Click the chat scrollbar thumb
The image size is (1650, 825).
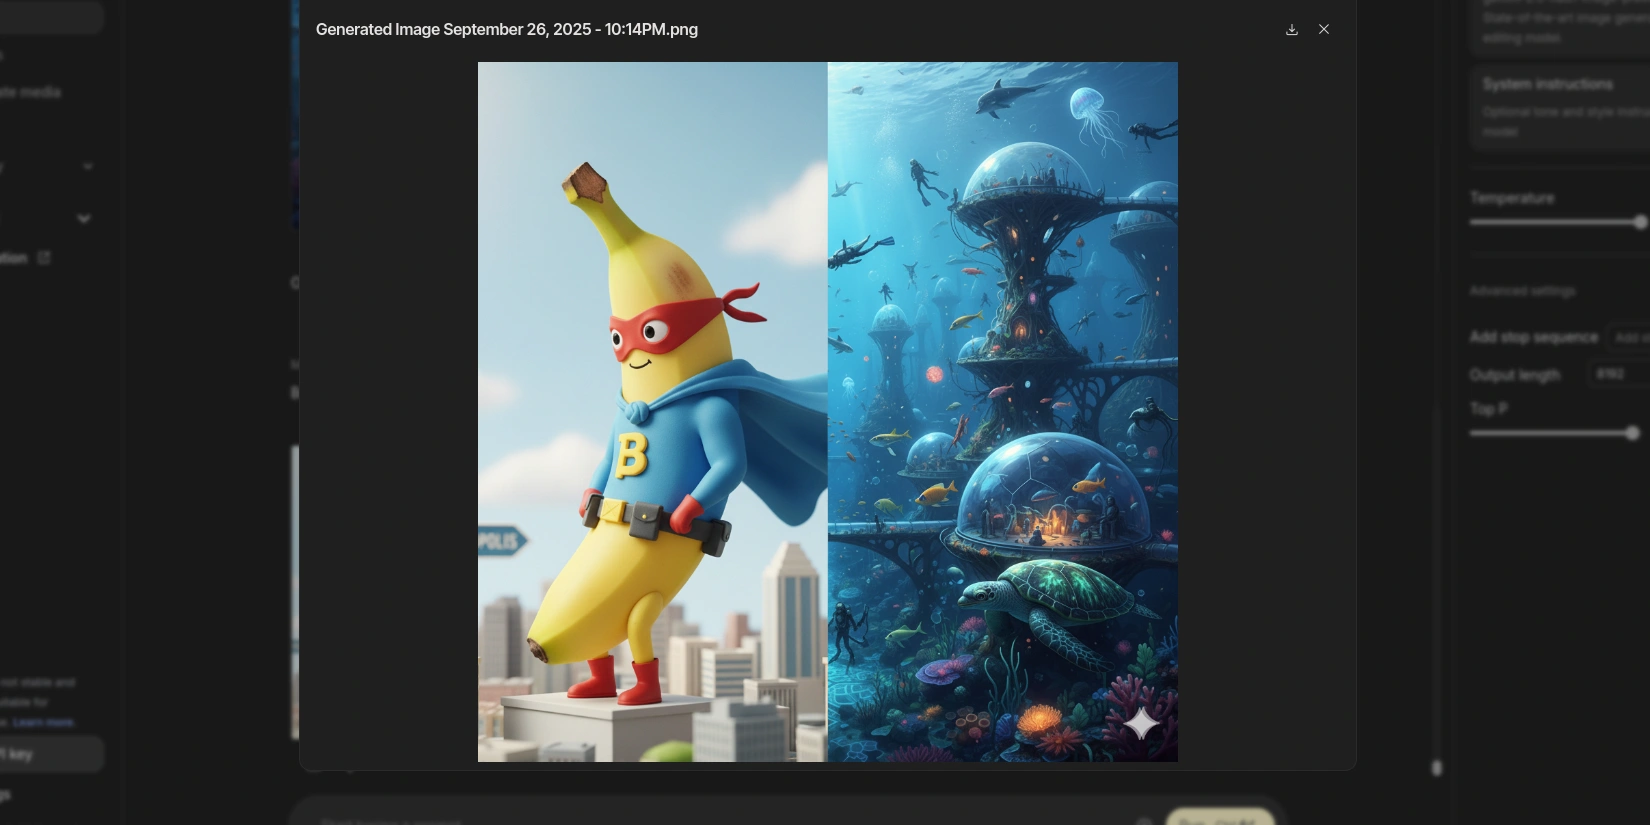pyautogui.click(x=1436, y=767)
